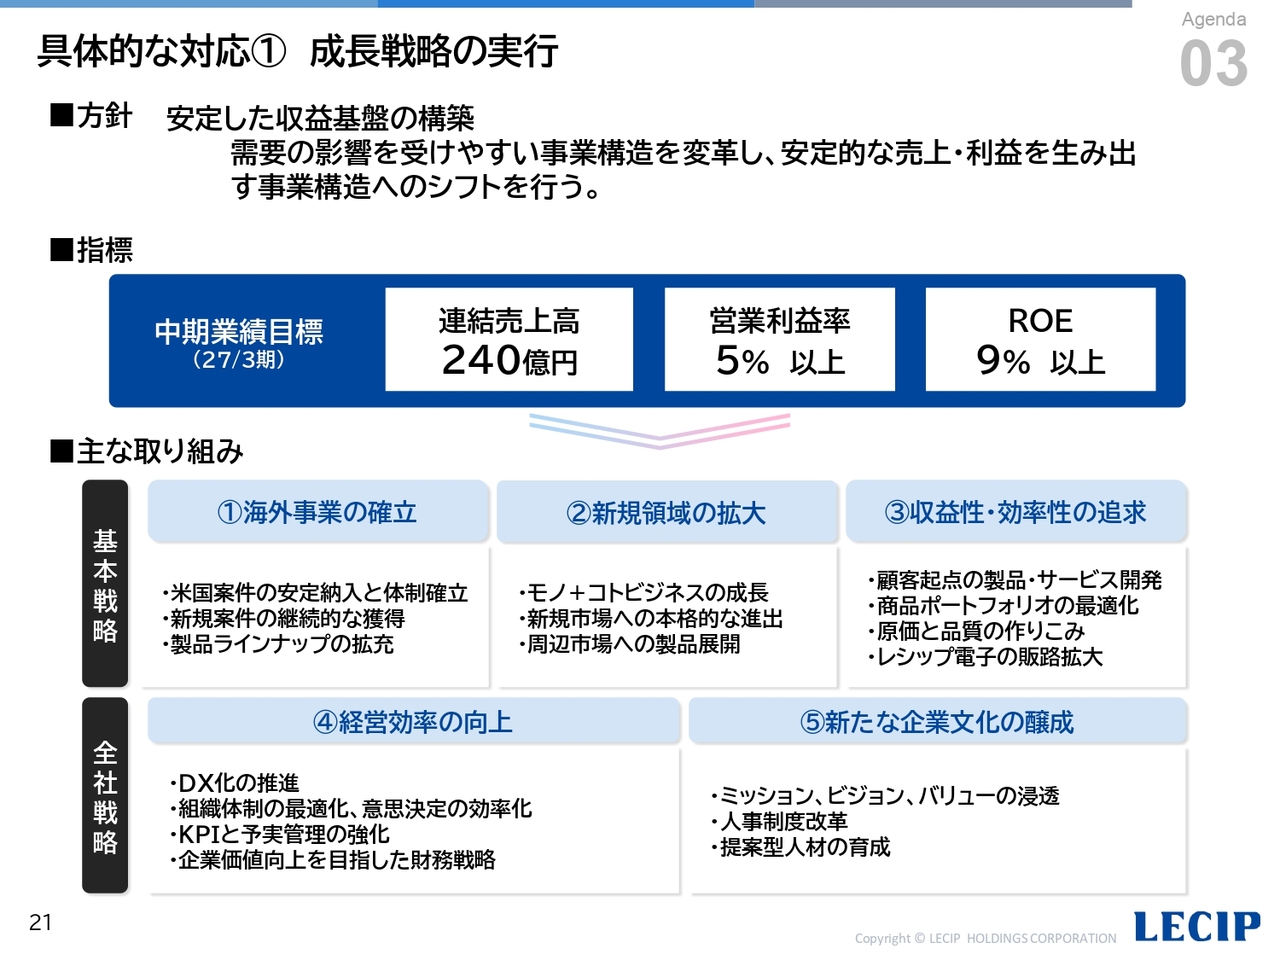
Task: Click the ■主な取り組み heading
Action: (x=147, y=451)
